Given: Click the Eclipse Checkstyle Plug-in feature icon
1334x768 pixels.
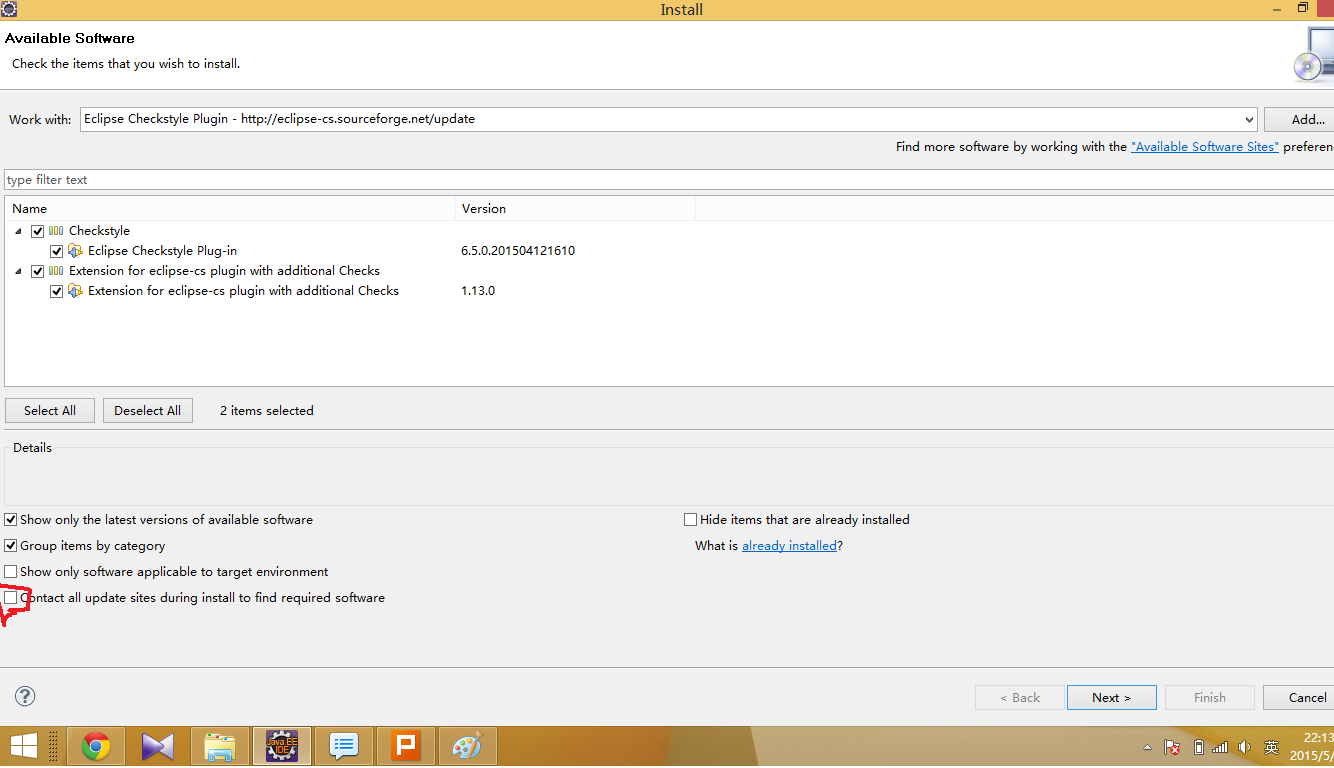Looking at the screenshot, I should (x=75, y=251).
